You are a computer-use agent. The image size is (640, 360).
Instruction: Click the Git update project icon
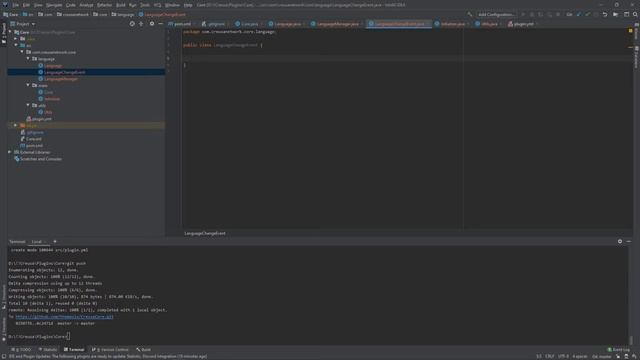[579, 14]
